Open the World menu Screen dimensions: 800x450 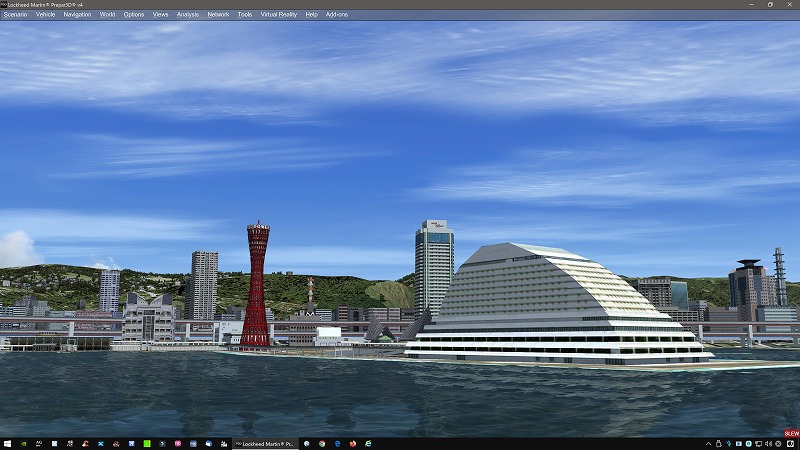tap(107, 15)
